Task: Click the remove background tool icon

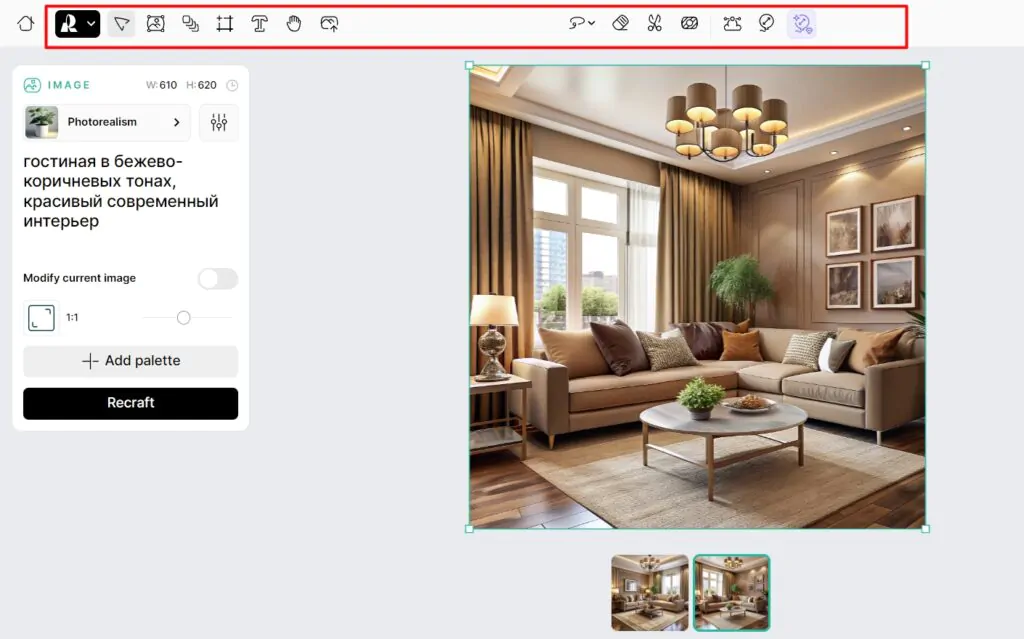Action: pyautogui.click(x=689, y=24)
